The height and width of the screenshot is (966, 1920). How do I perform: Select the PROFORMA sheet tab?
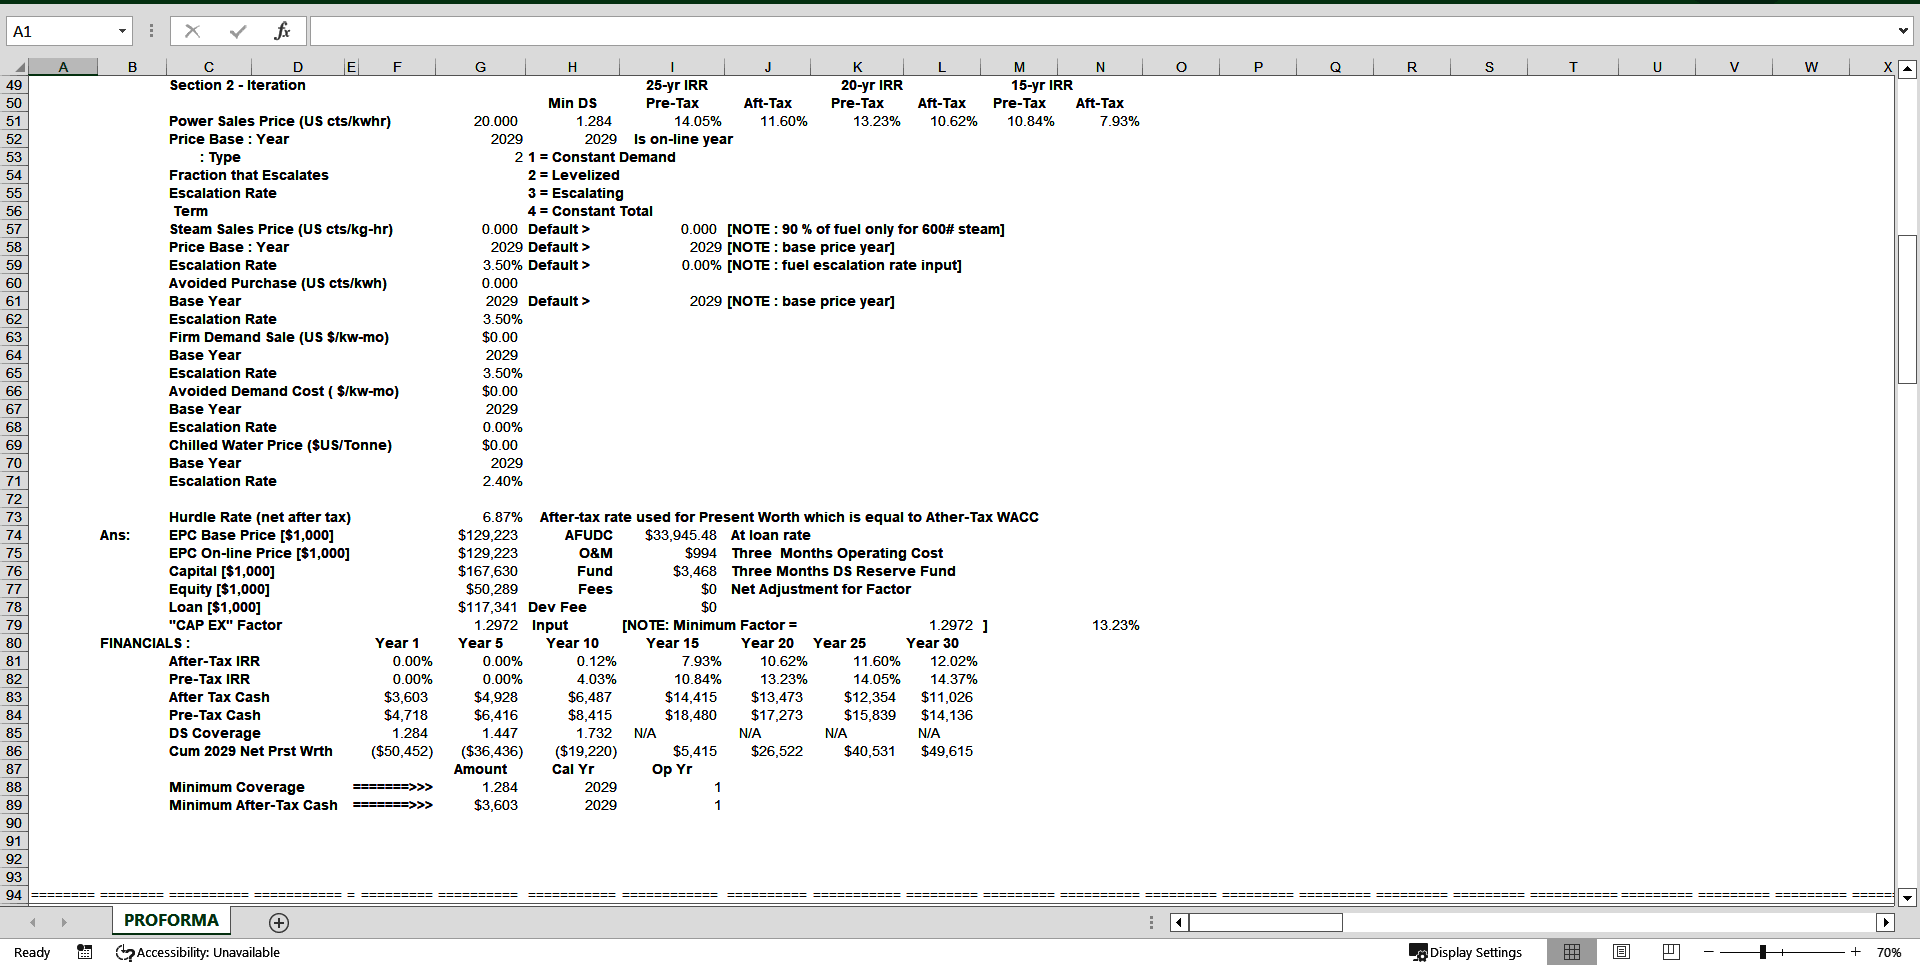click(170, 919)
